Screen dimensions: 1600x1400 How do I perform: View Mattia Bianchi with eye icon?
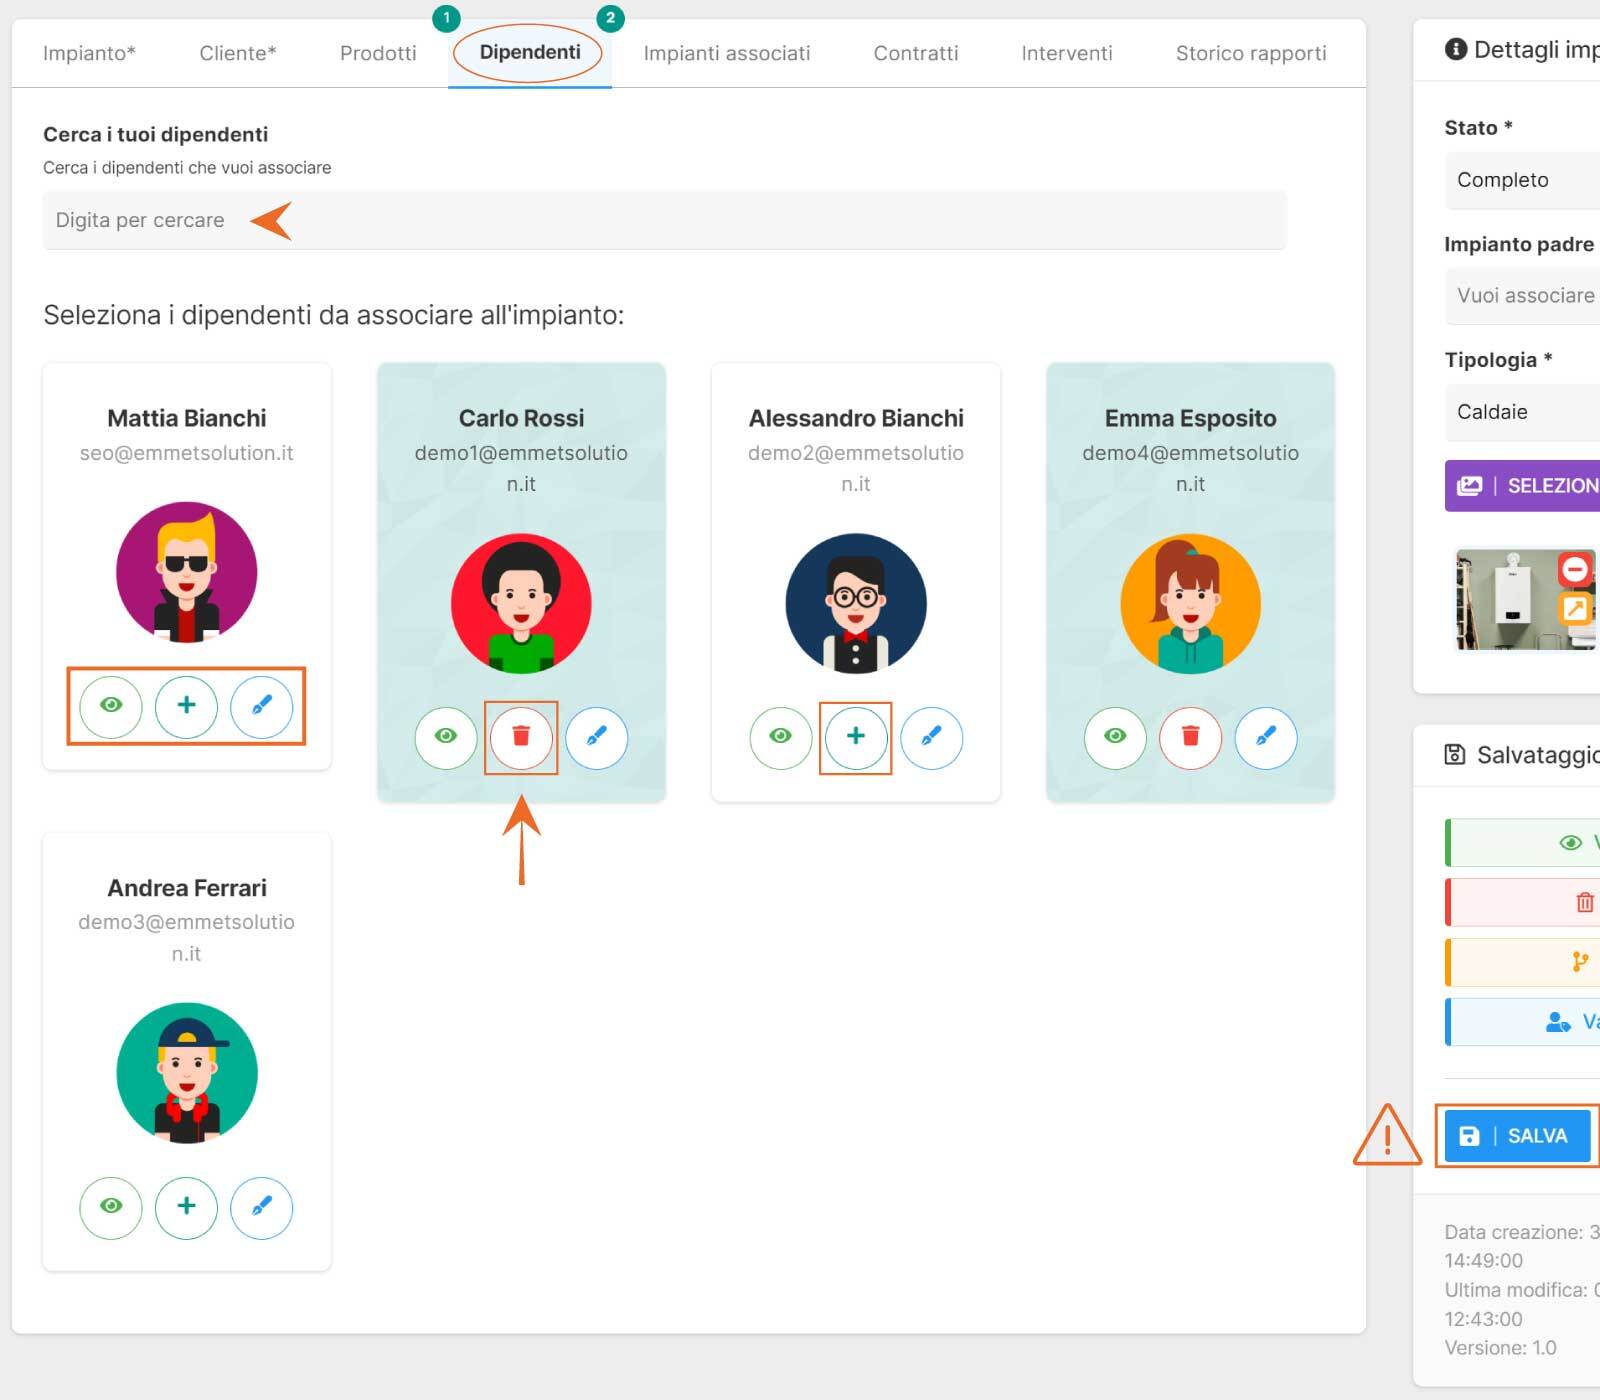(x=111, y=705)
